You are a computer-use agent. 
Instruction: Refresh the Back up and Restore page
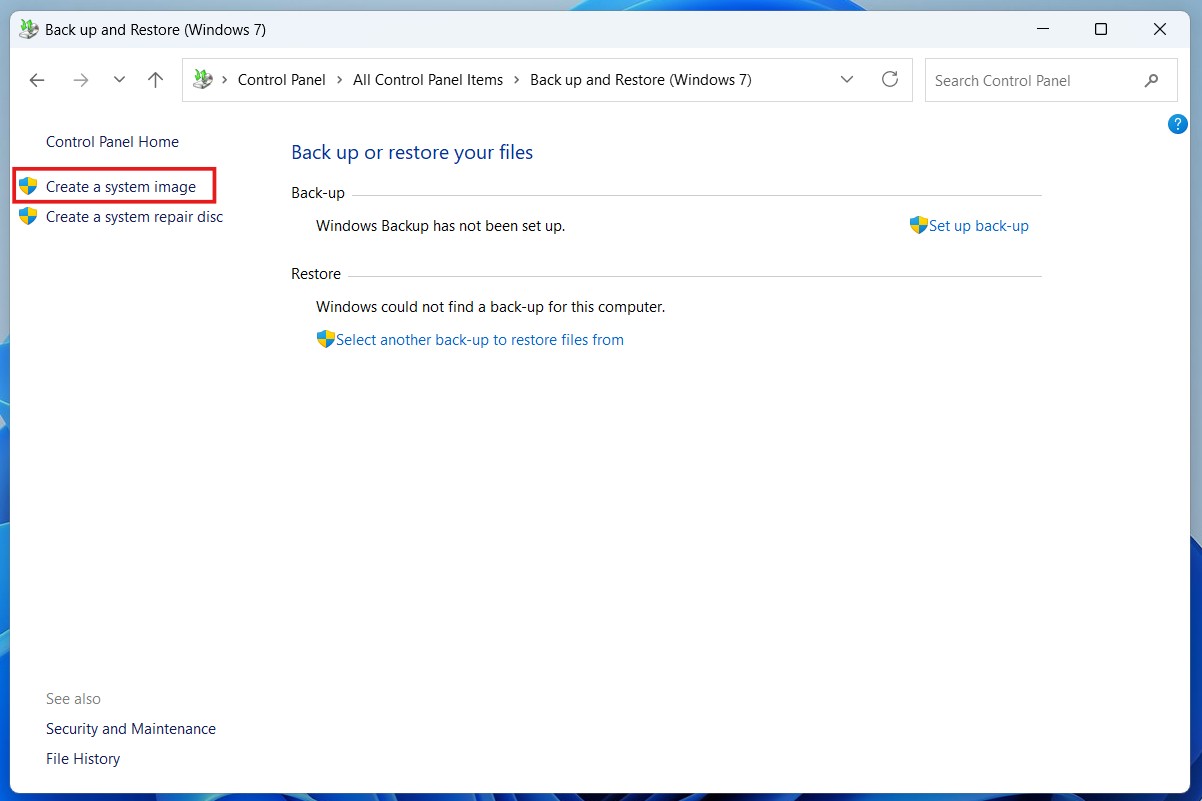889,80
